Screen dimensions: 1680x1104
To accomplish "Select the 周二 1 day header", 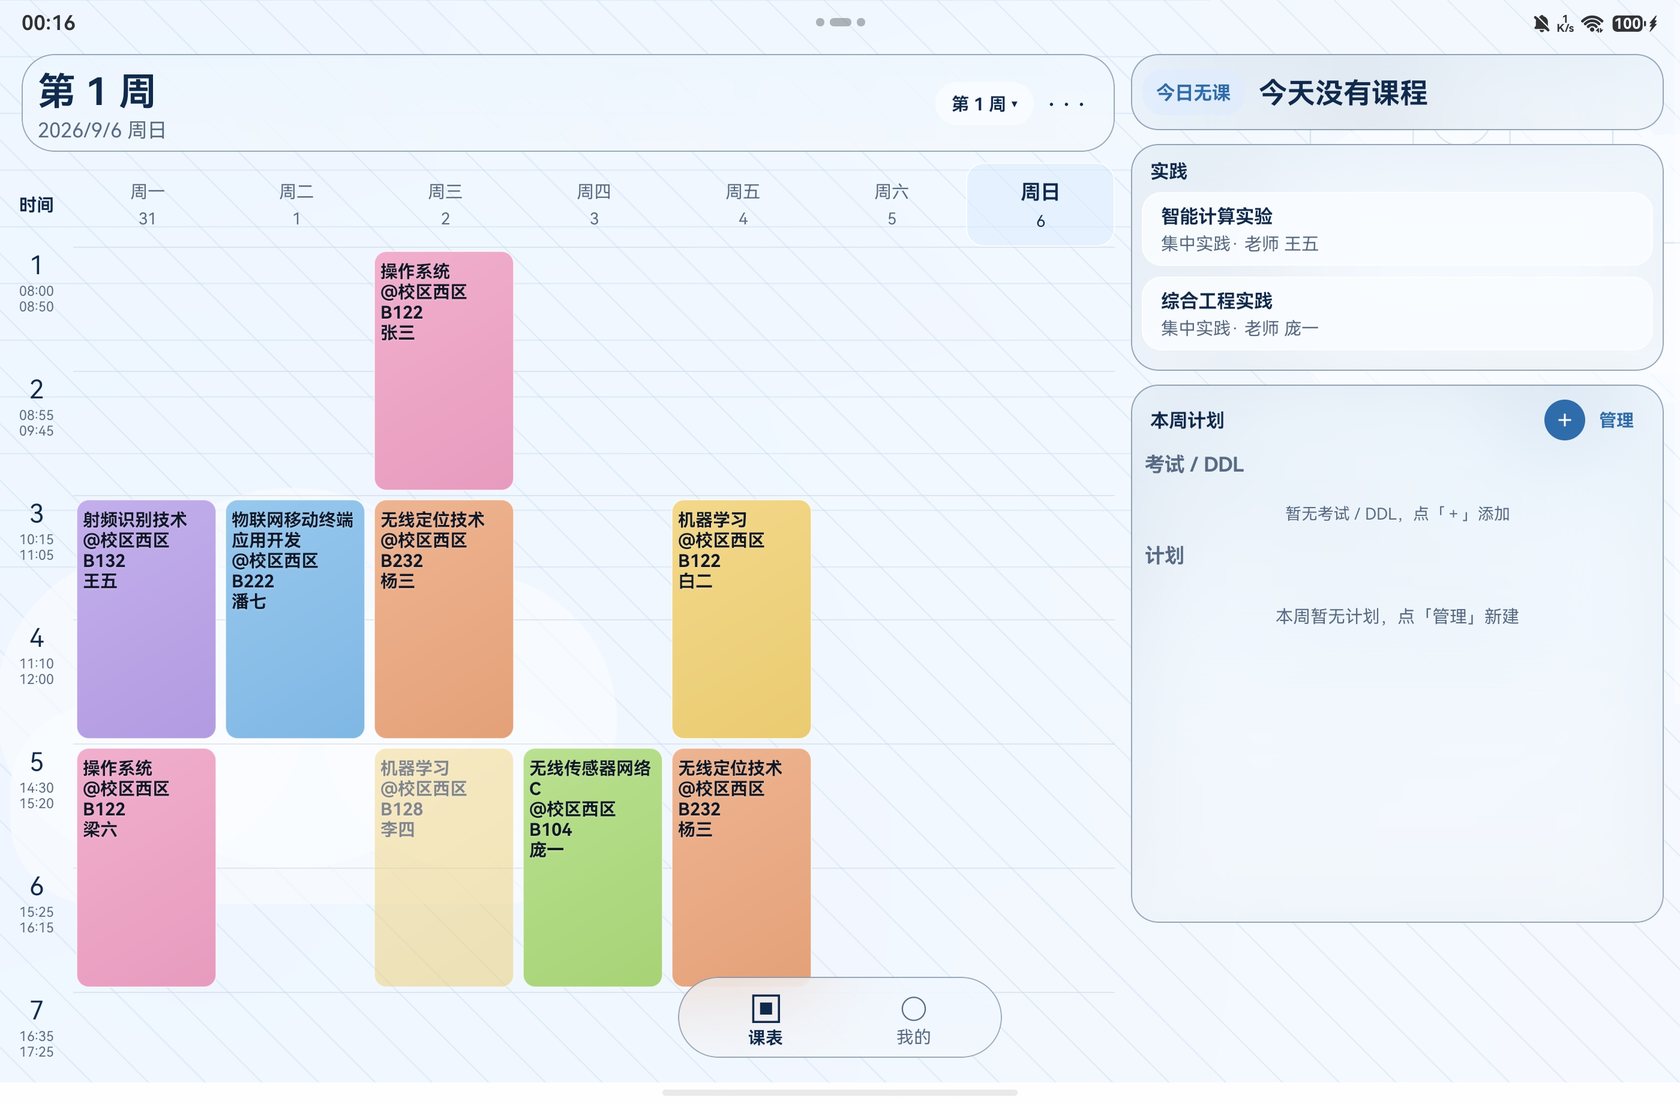I will pos(296,204).
